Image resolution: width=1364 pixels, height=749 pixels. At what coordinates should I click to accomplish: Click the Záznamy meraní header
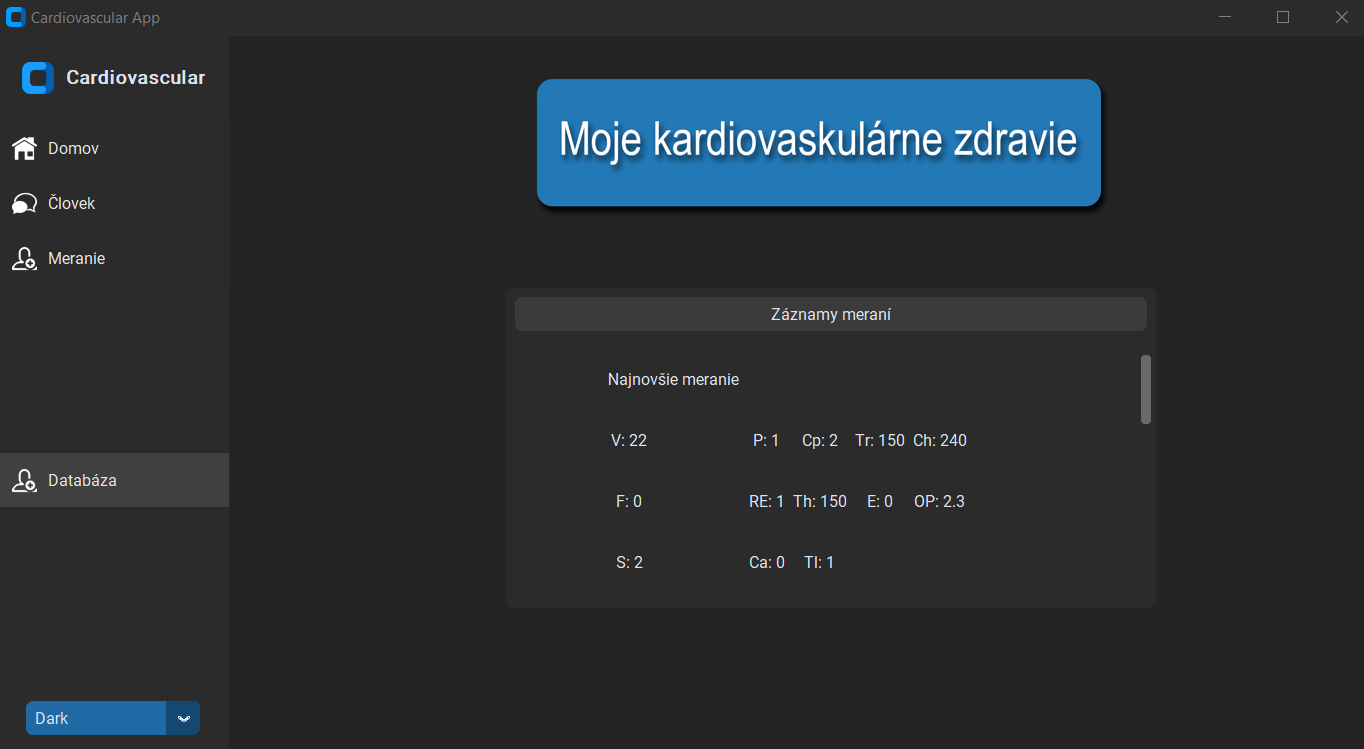(x=830, y=314)
